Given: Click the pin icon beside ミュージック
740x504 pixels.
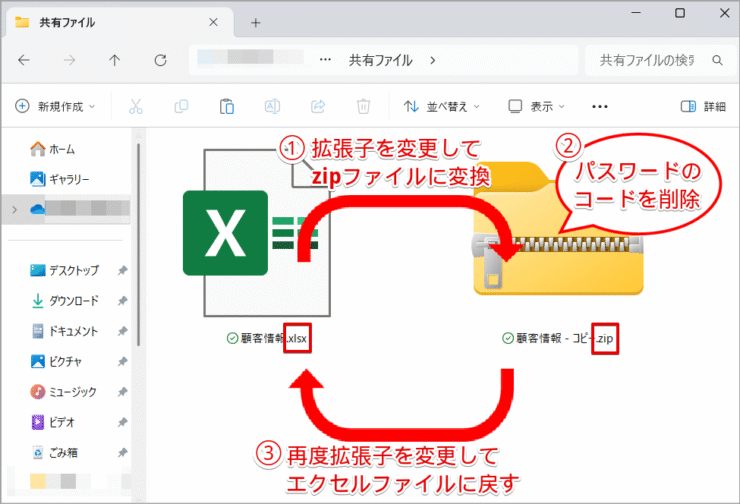Looking at the screenshot, I should (122, 392).
